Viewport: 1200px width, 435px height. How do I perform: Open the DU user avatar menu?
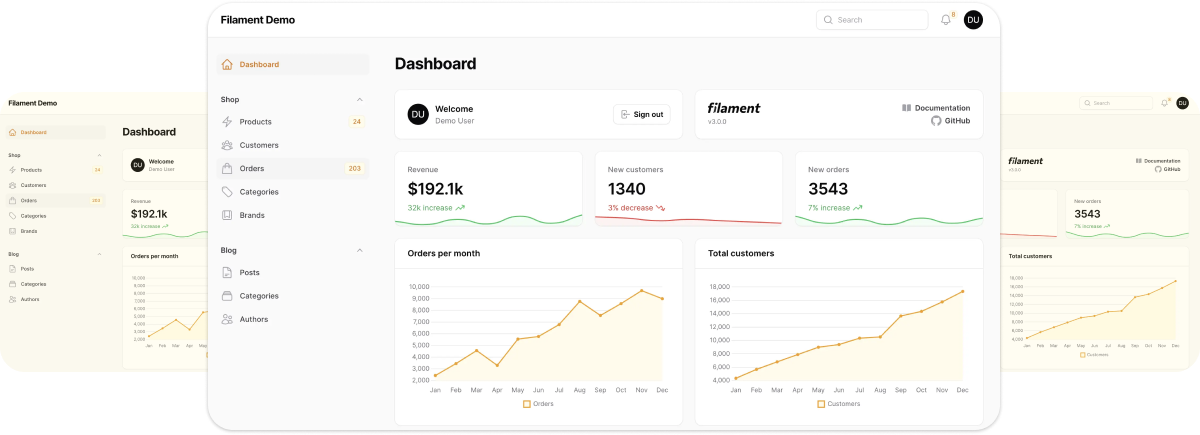(973, 20)
